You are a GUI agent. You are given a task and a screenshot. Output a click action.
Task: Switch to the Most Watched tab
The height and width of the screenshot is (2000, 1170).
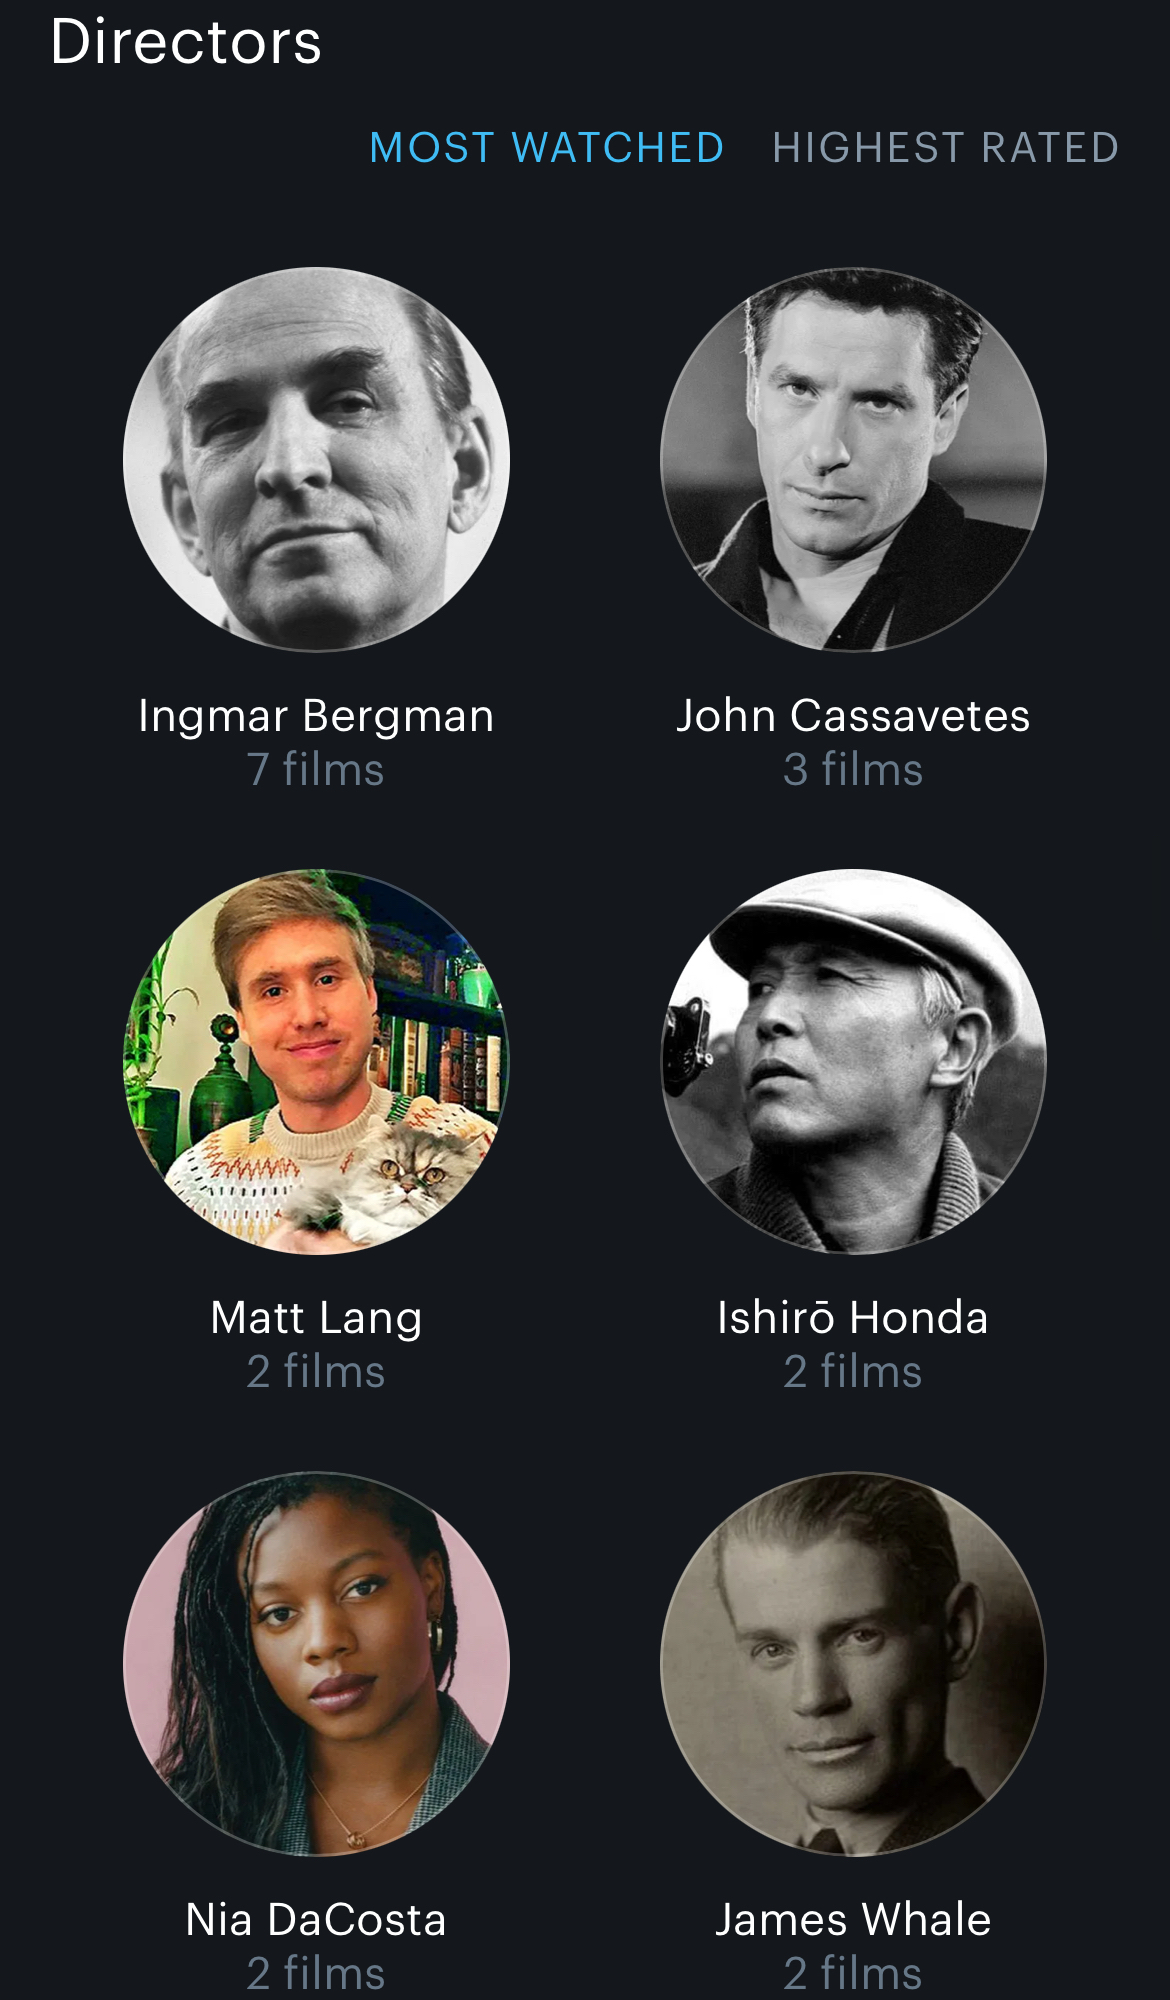546,148
